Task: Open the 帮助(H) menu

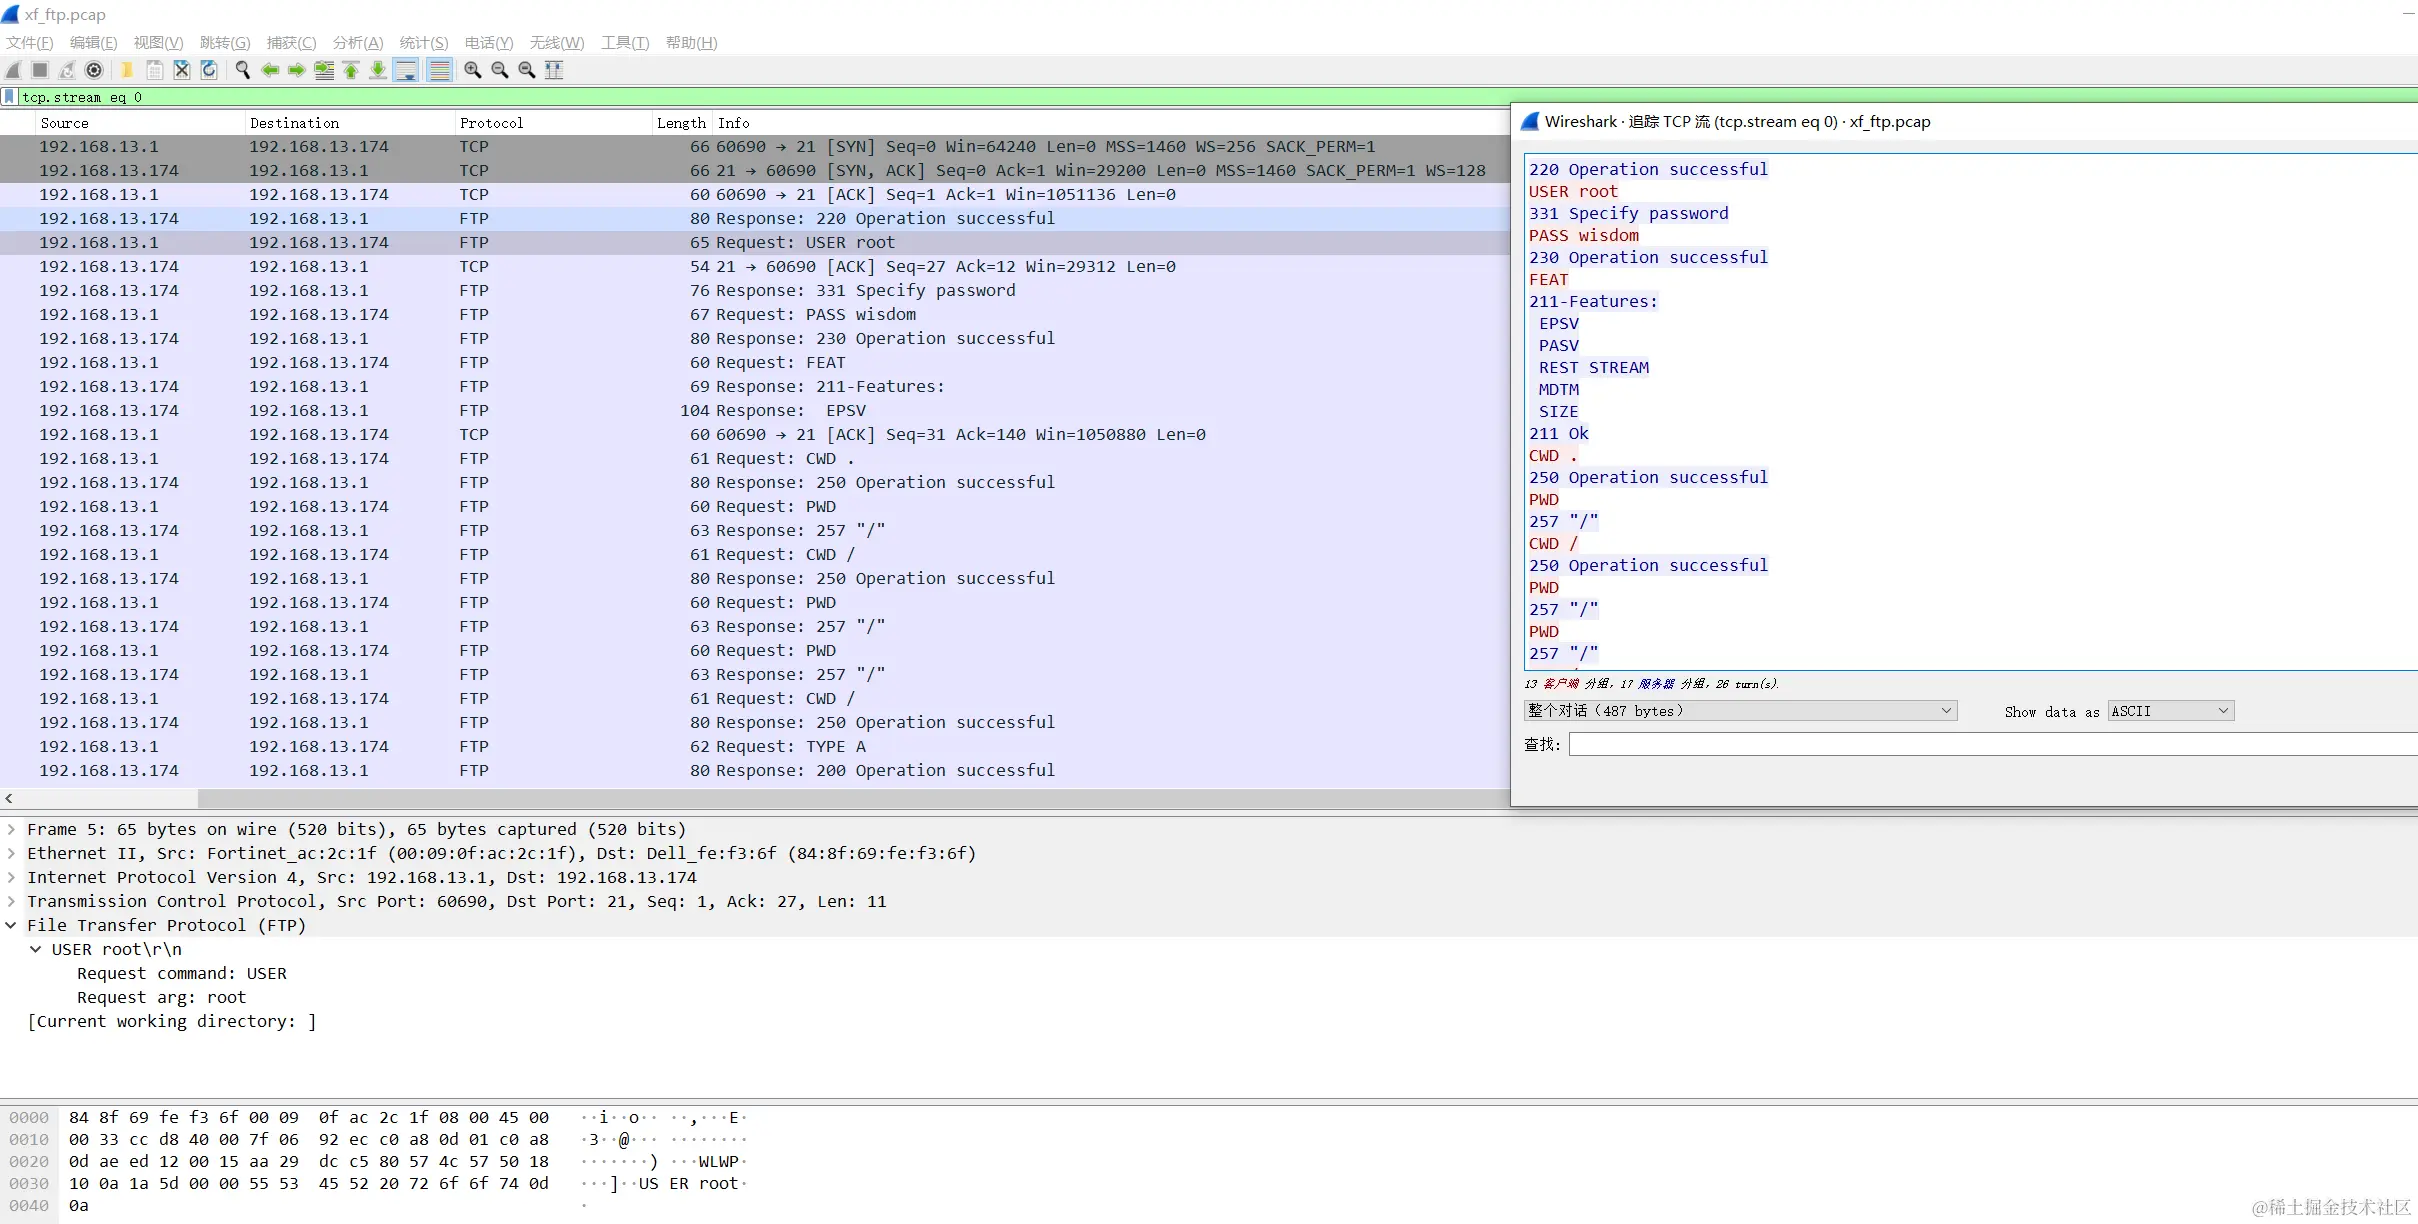Action: click(x=692, y=43)
